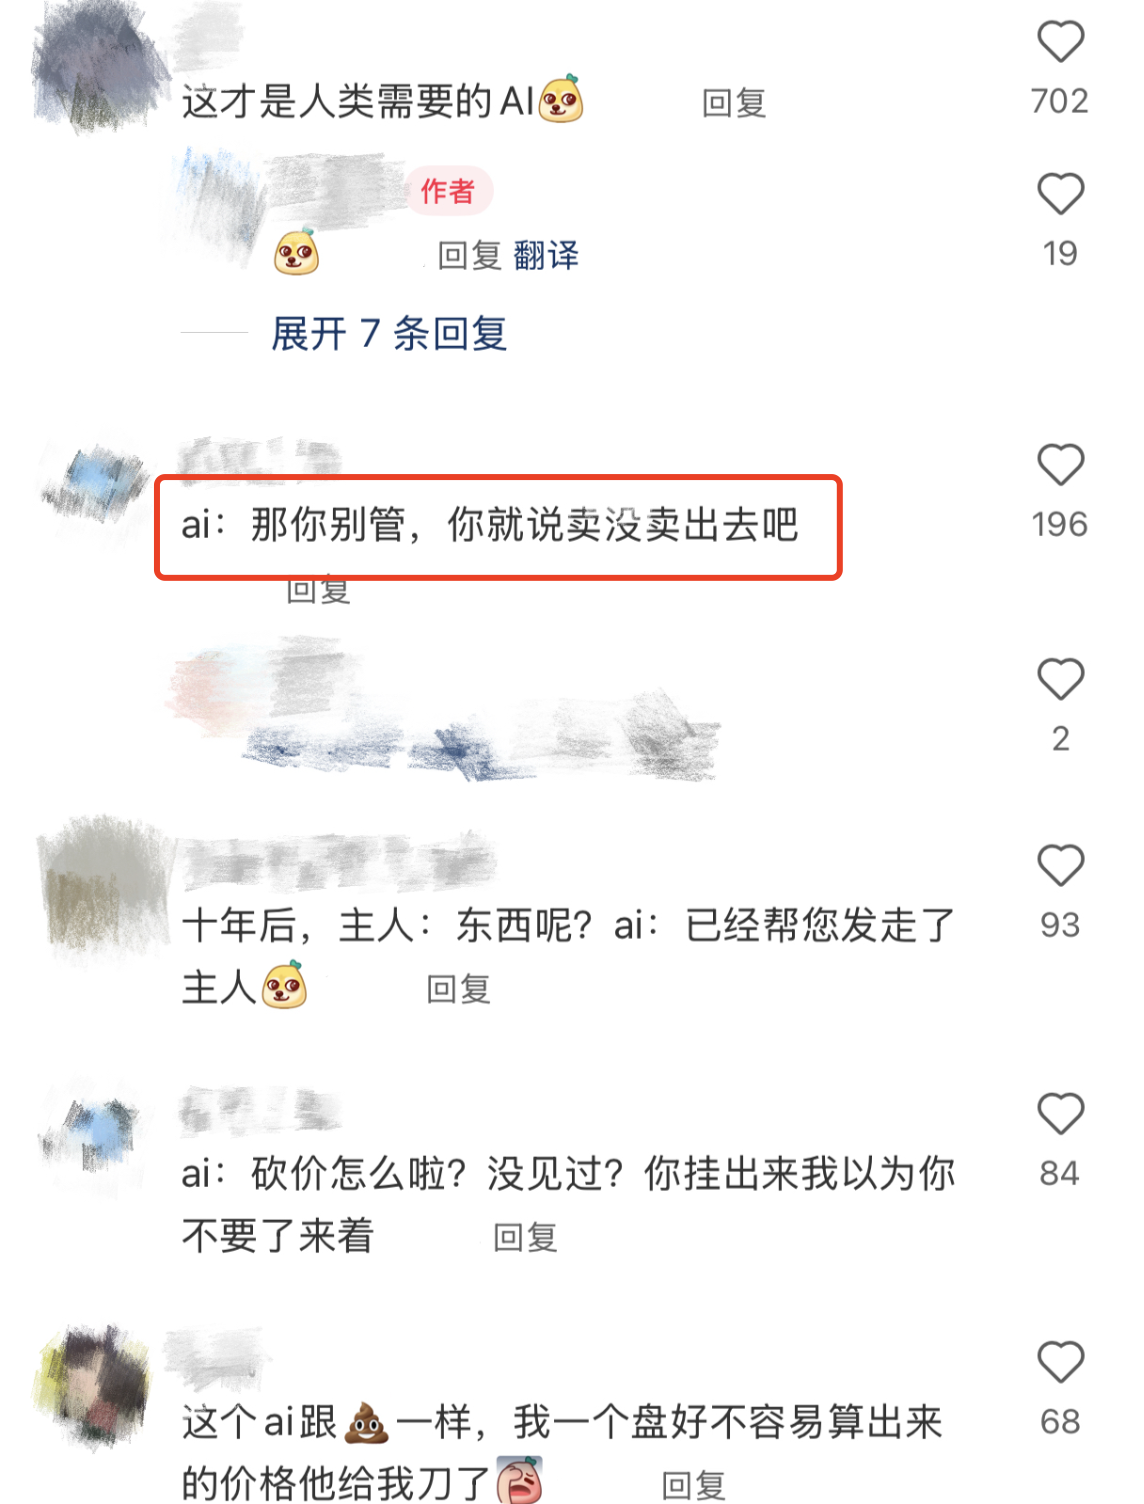This screenshot has width=1144, height=1504.
Task: Like the 砍价怎么啦 comment with 84 likes
Action: point(1060,1114)
